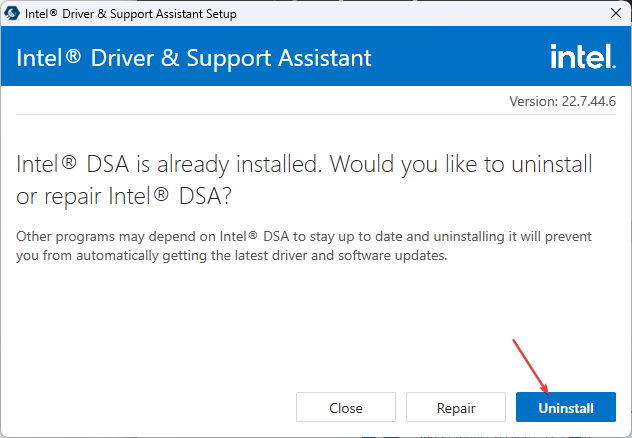Image resolution: width=632 pixels, height=438 pixels.
Task: Click the 'latest driver and software updates' line
Action: pyautogui.click(x=231, y=255)
